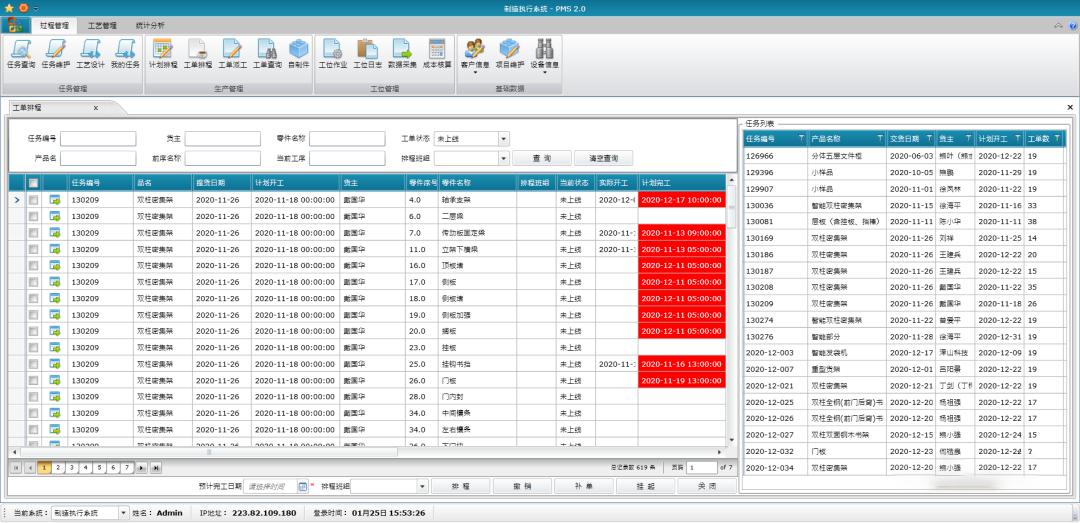The height and width of the screenshot is (523, 1080).
Task: Check the row checkbox for part 传动板固定梁
Action: coord(34,233)
